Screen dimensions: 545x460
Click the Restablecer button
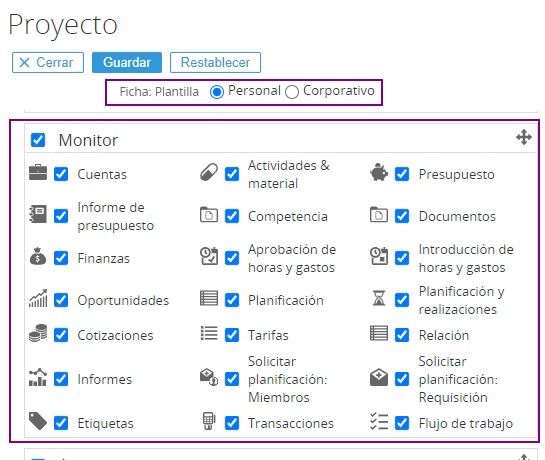(x=215, y=63)
